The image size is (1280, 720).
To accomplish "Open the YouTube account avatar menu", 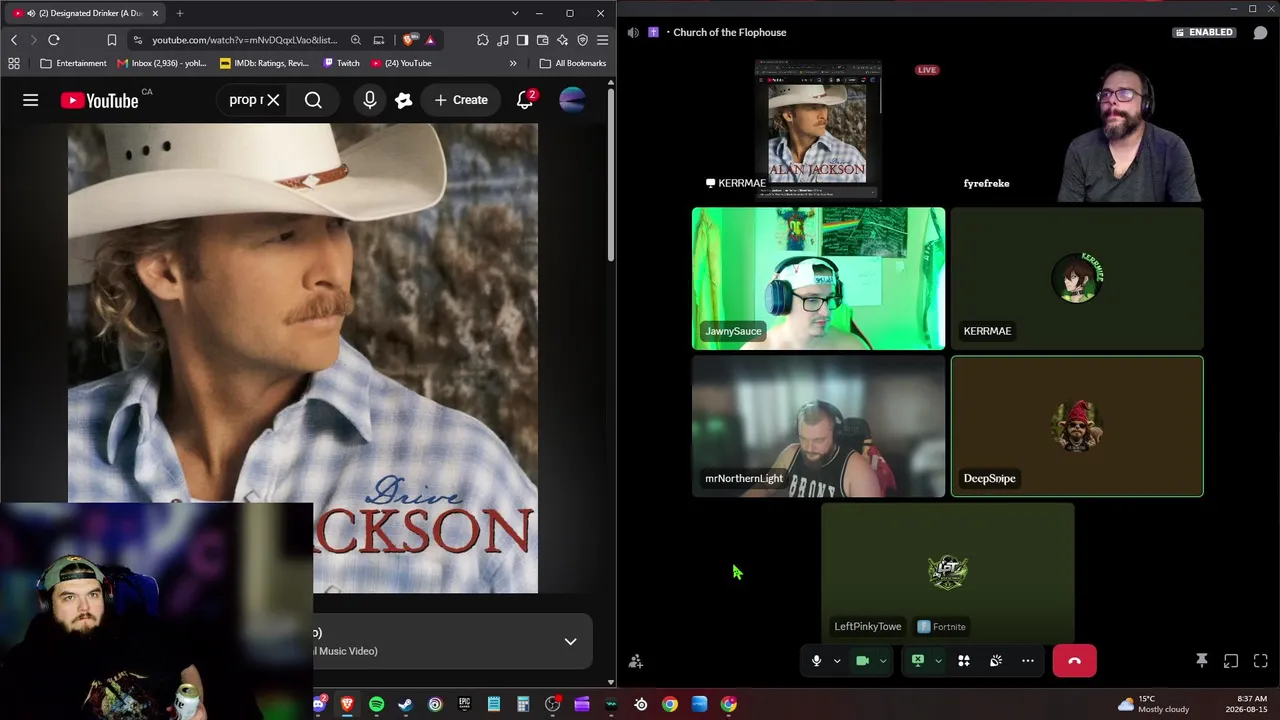I will click(572, 100).
